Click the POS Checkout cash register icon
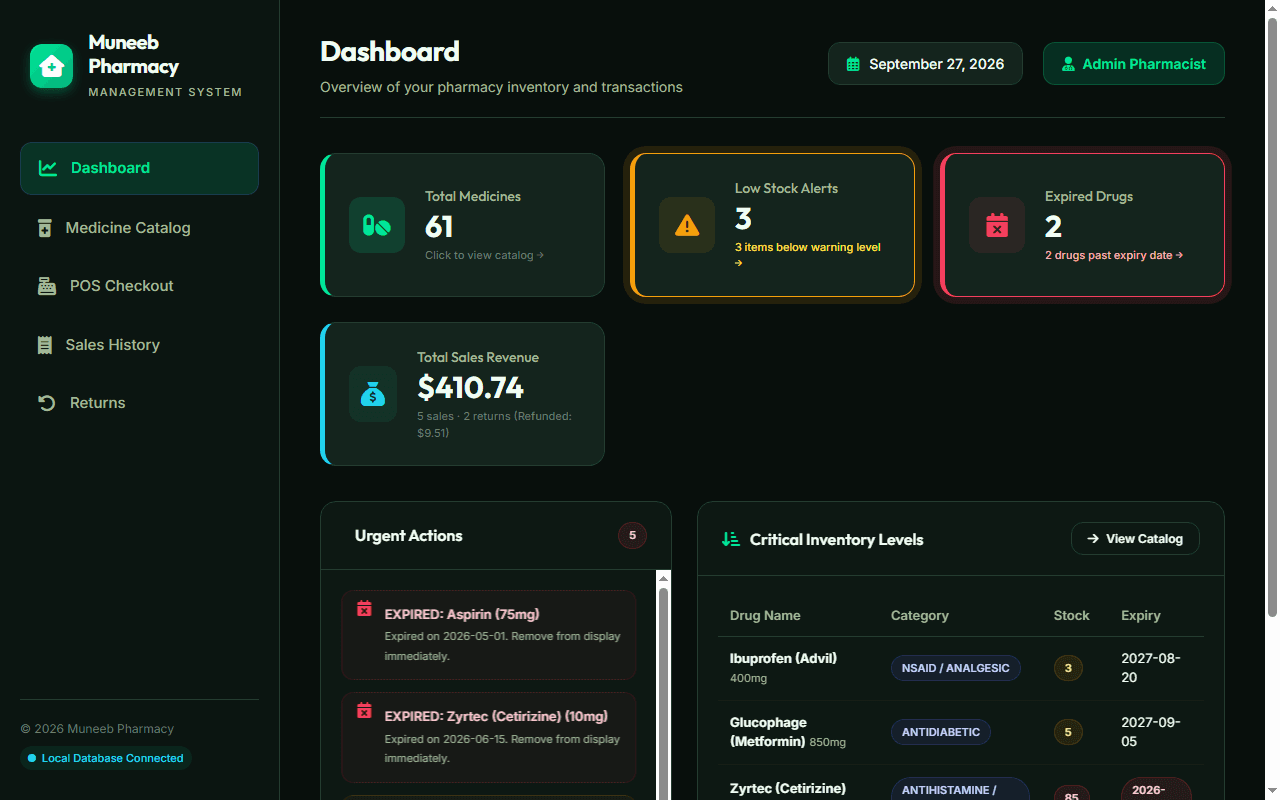 click(x=47, y=286)
